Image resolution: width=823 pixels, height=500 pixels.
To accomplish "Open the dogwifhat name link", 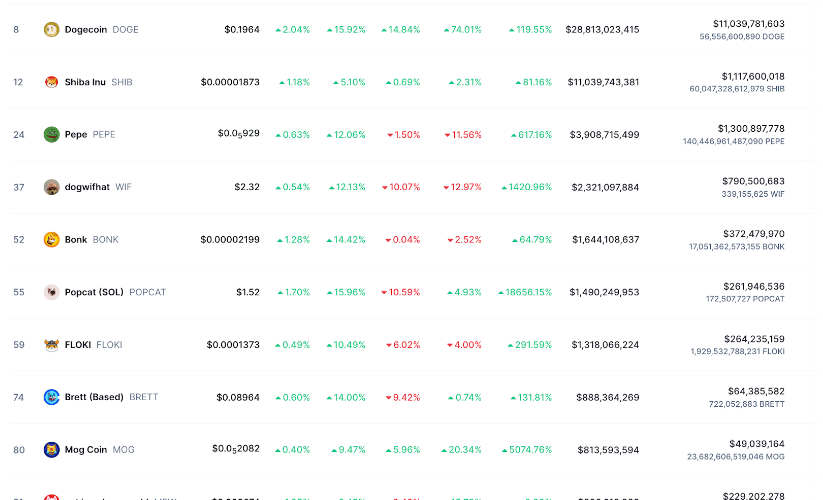I will click(87, 187).
